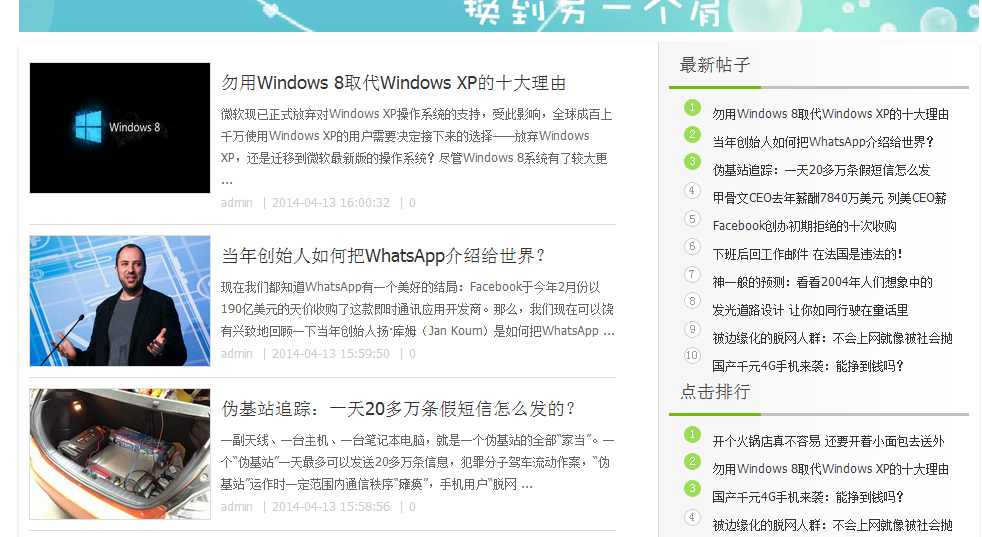Click the 现在我们都知道 summary of the WhatsApp article
This screenshot has height=537, width=982.
(x=418, y=309)
